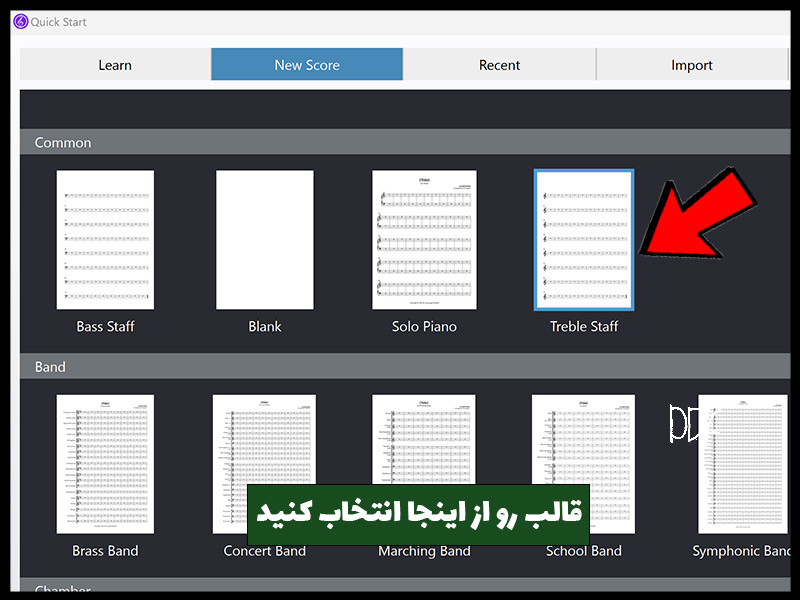
Task: Collapse the Common category header
Action: click(x=63, y=142)
